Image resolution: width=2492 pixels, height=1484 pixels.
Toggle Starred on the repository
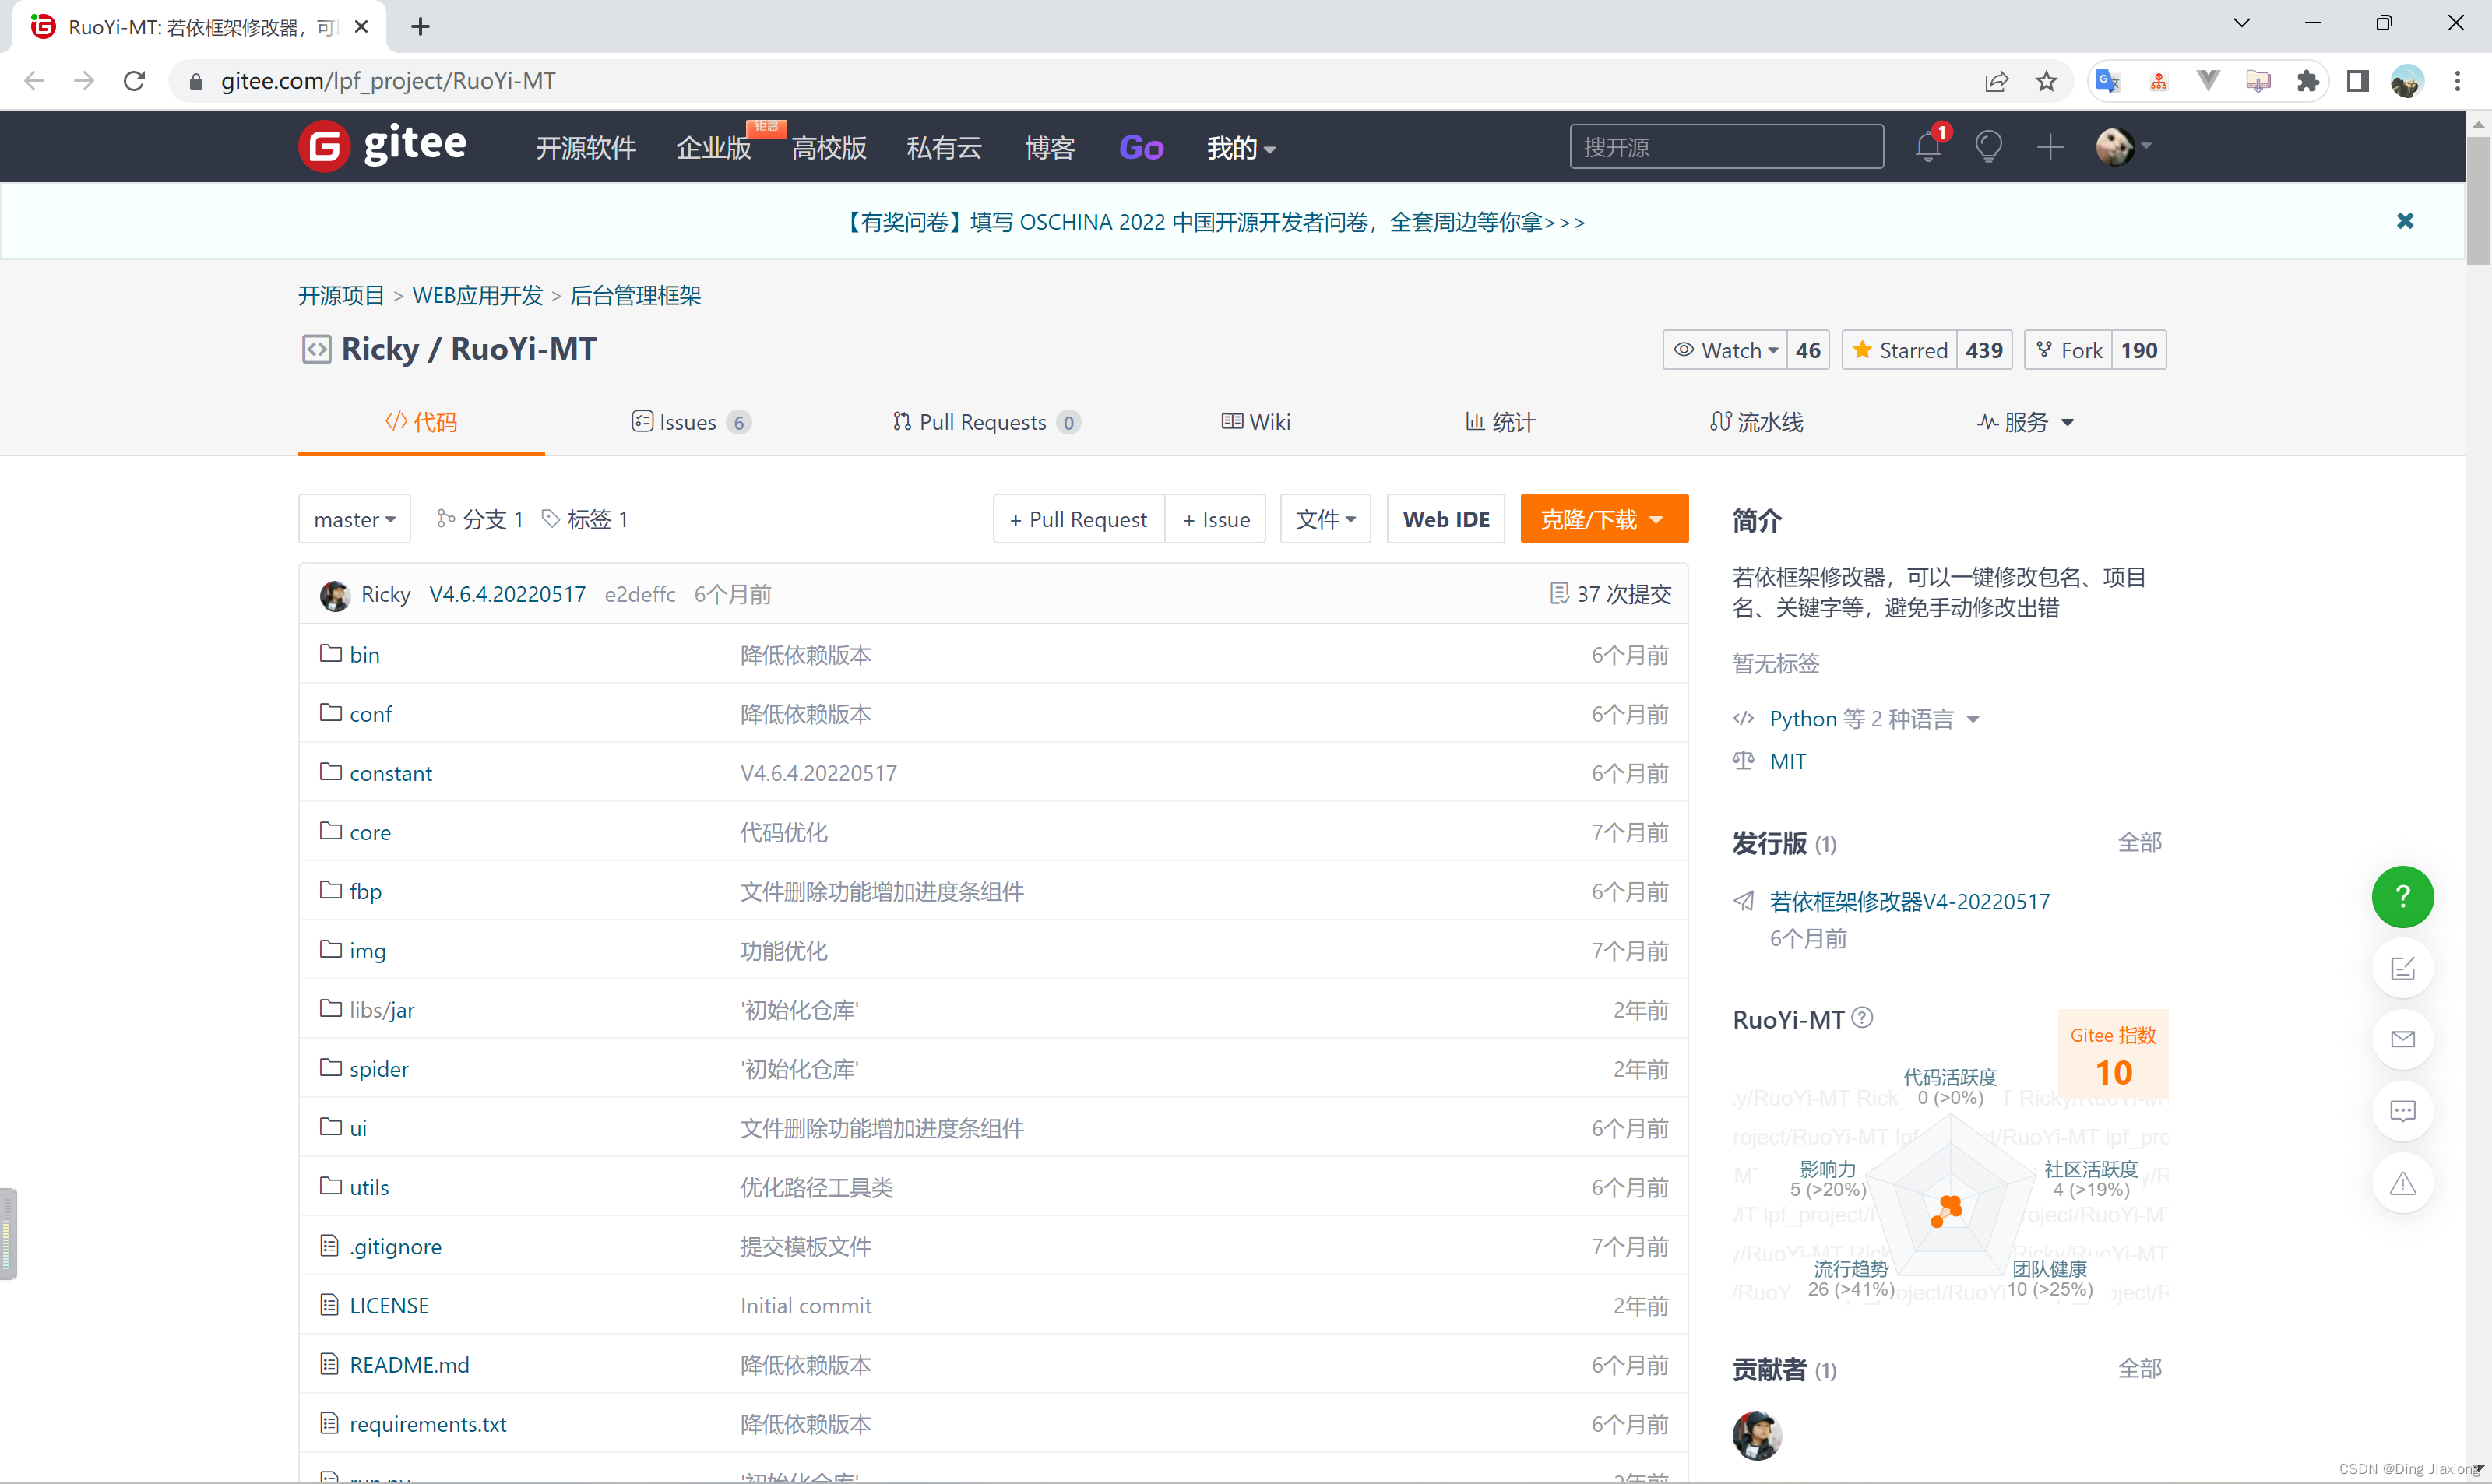(1899, 350)
